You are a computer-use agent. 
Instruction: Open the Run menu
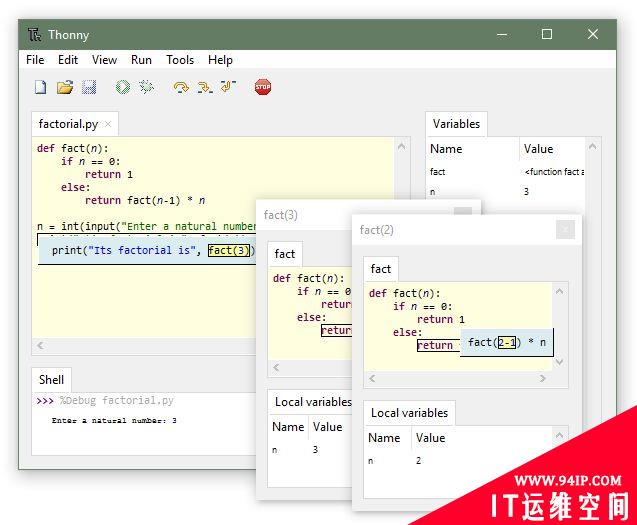pyautogui.click(x=141, y=60)
